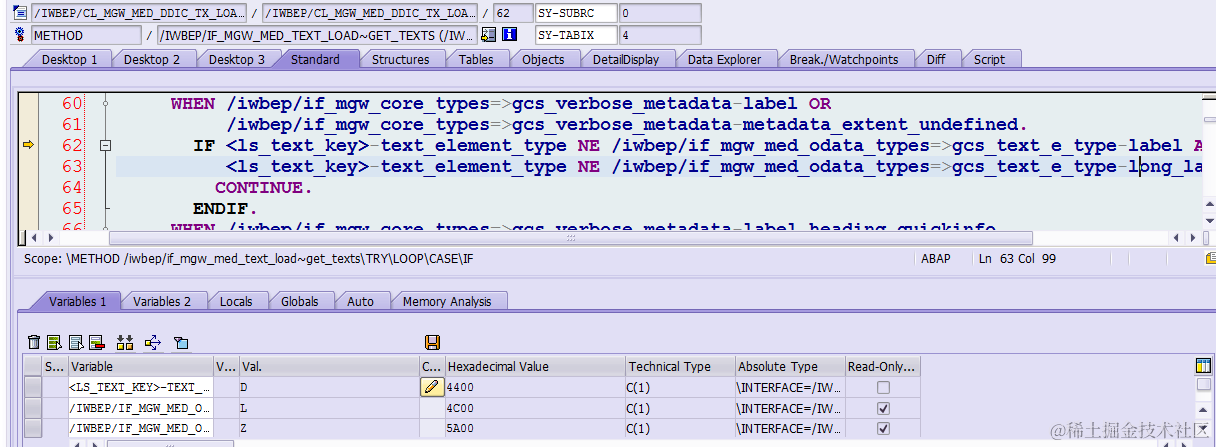Click pencil change icon for LS_TEXT_KEY row
This screenshot has width=1216, height=447.
pyautogui.click(x=431, y=387)
